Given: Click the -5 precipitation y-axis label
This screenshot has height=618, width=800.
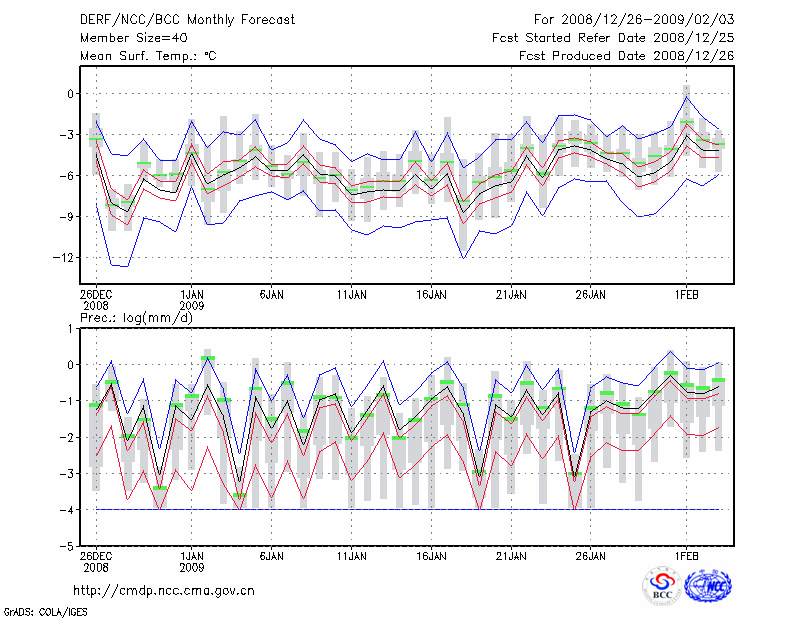Looking at the screenshot, I should tap(68, 546).
